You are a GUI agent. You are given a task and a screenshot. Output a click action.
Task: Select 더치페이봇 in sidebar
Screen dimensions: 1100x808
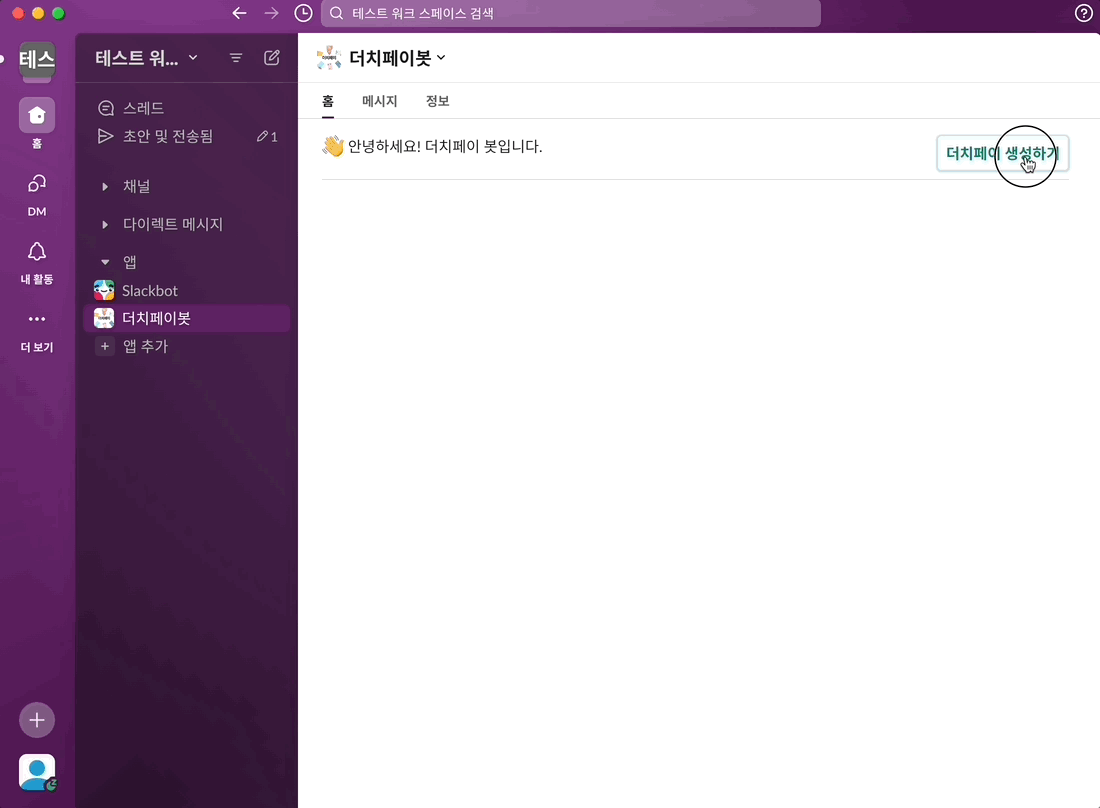(x=187, y=318)
